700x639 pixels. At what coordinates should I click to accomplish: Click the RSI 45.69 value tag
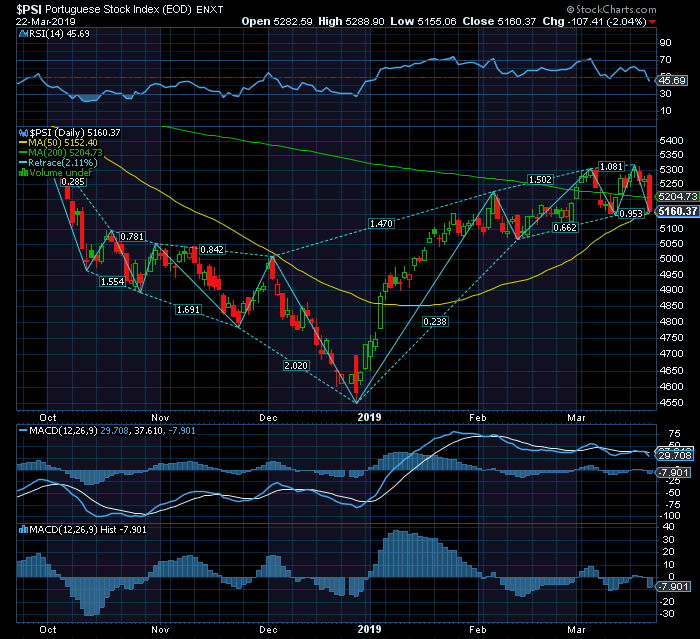(674, 80)
